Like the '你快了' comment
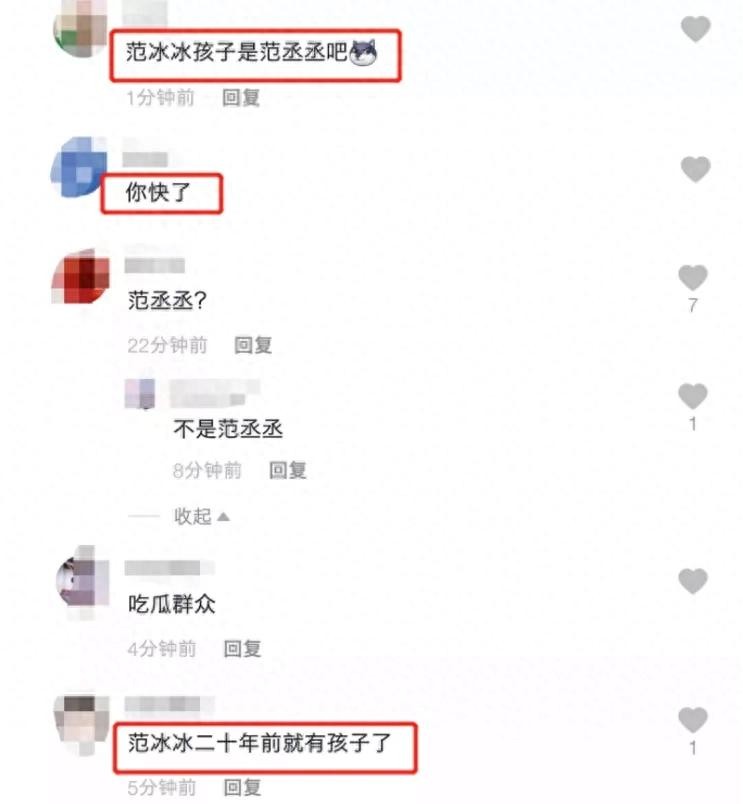Image resolution: width=743 pixels, height=804 pixels. 695,169
